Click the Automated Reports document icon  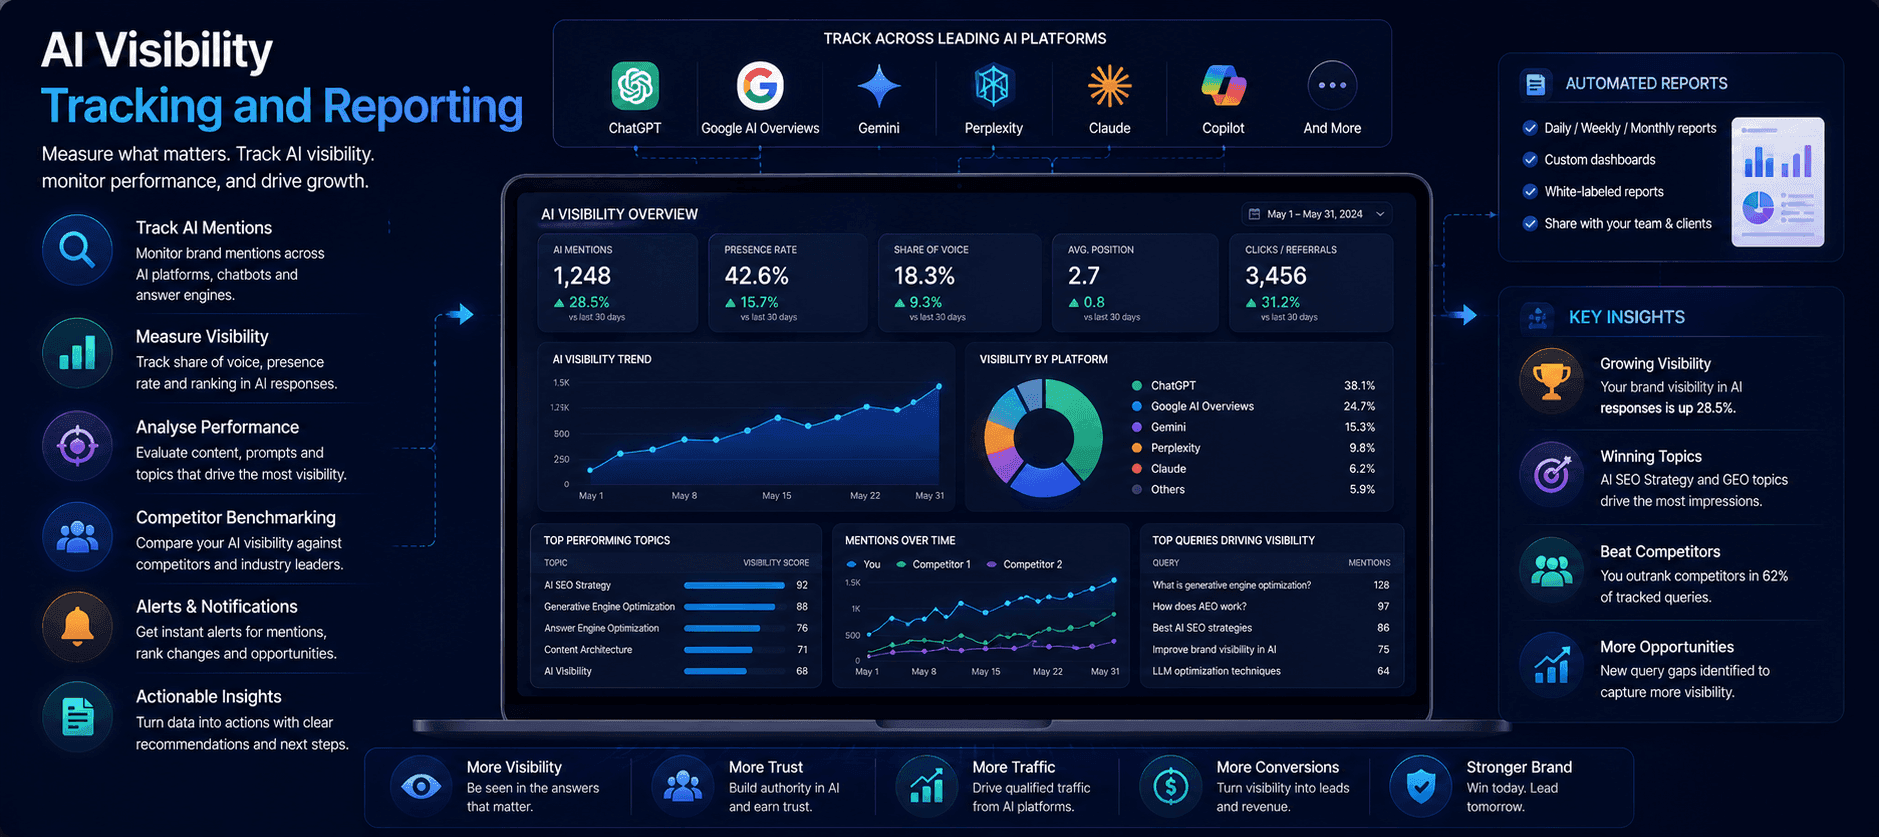(1536, 84)
